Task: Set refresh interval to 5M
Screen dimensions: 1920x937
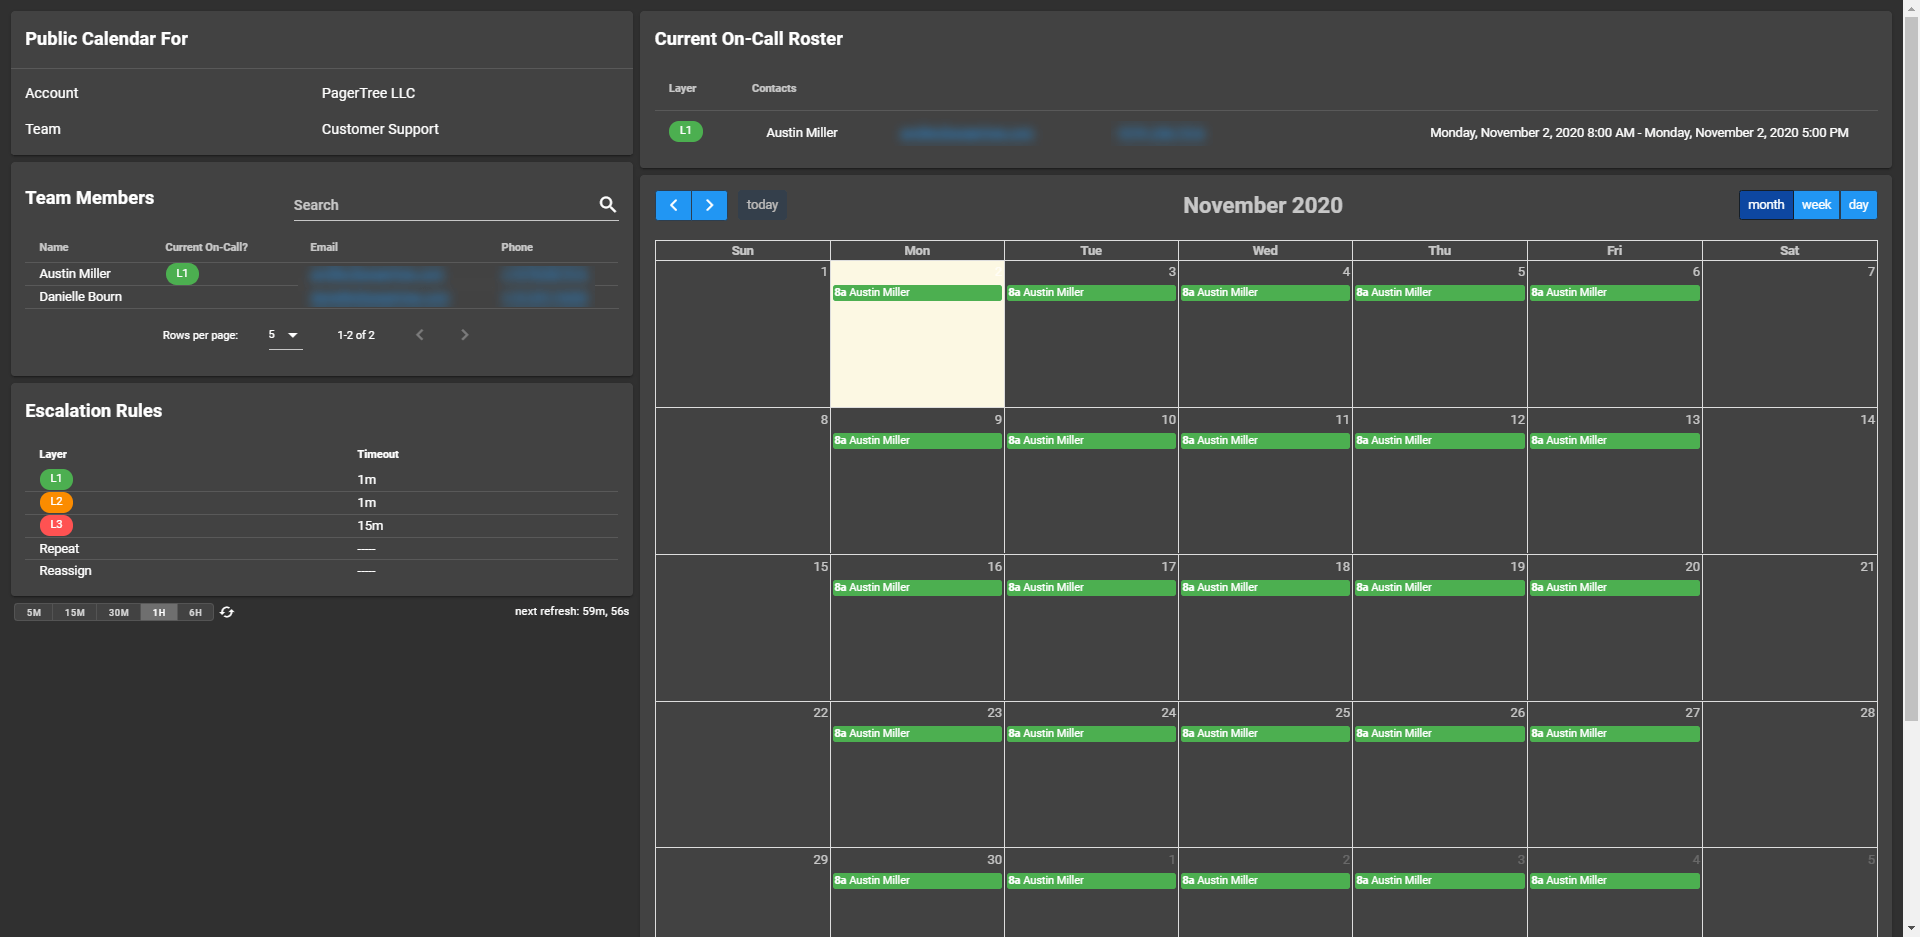Action: pos(34,612)
